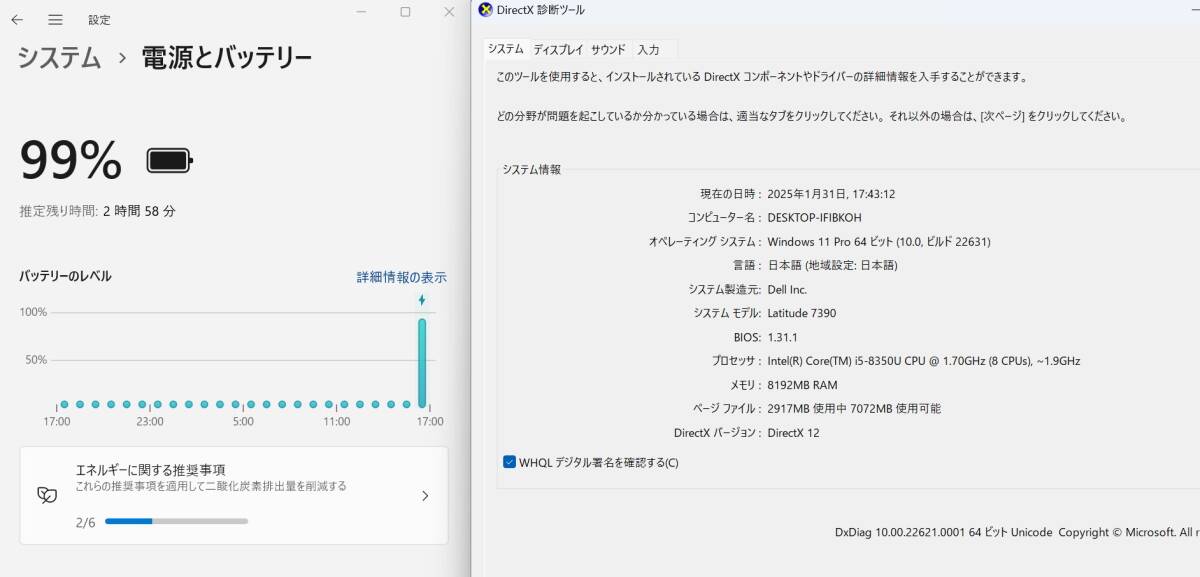This screenshot has width=1200, height=577.
Task: Click the manufacturer value Dell Inc.
Action: 787,289
